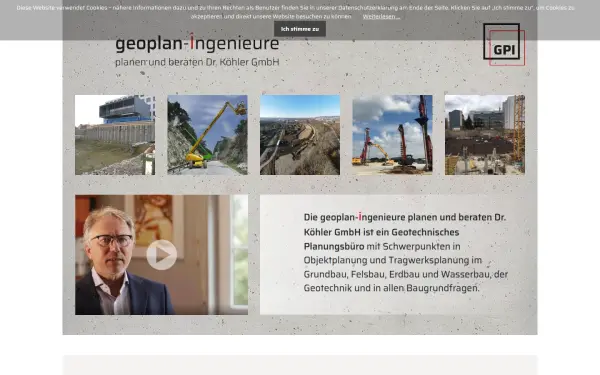Open the yellow boom lift rock face thumbnail
Image resolution: width=600 pixels, height=375 pixels.
coord(207,135)
